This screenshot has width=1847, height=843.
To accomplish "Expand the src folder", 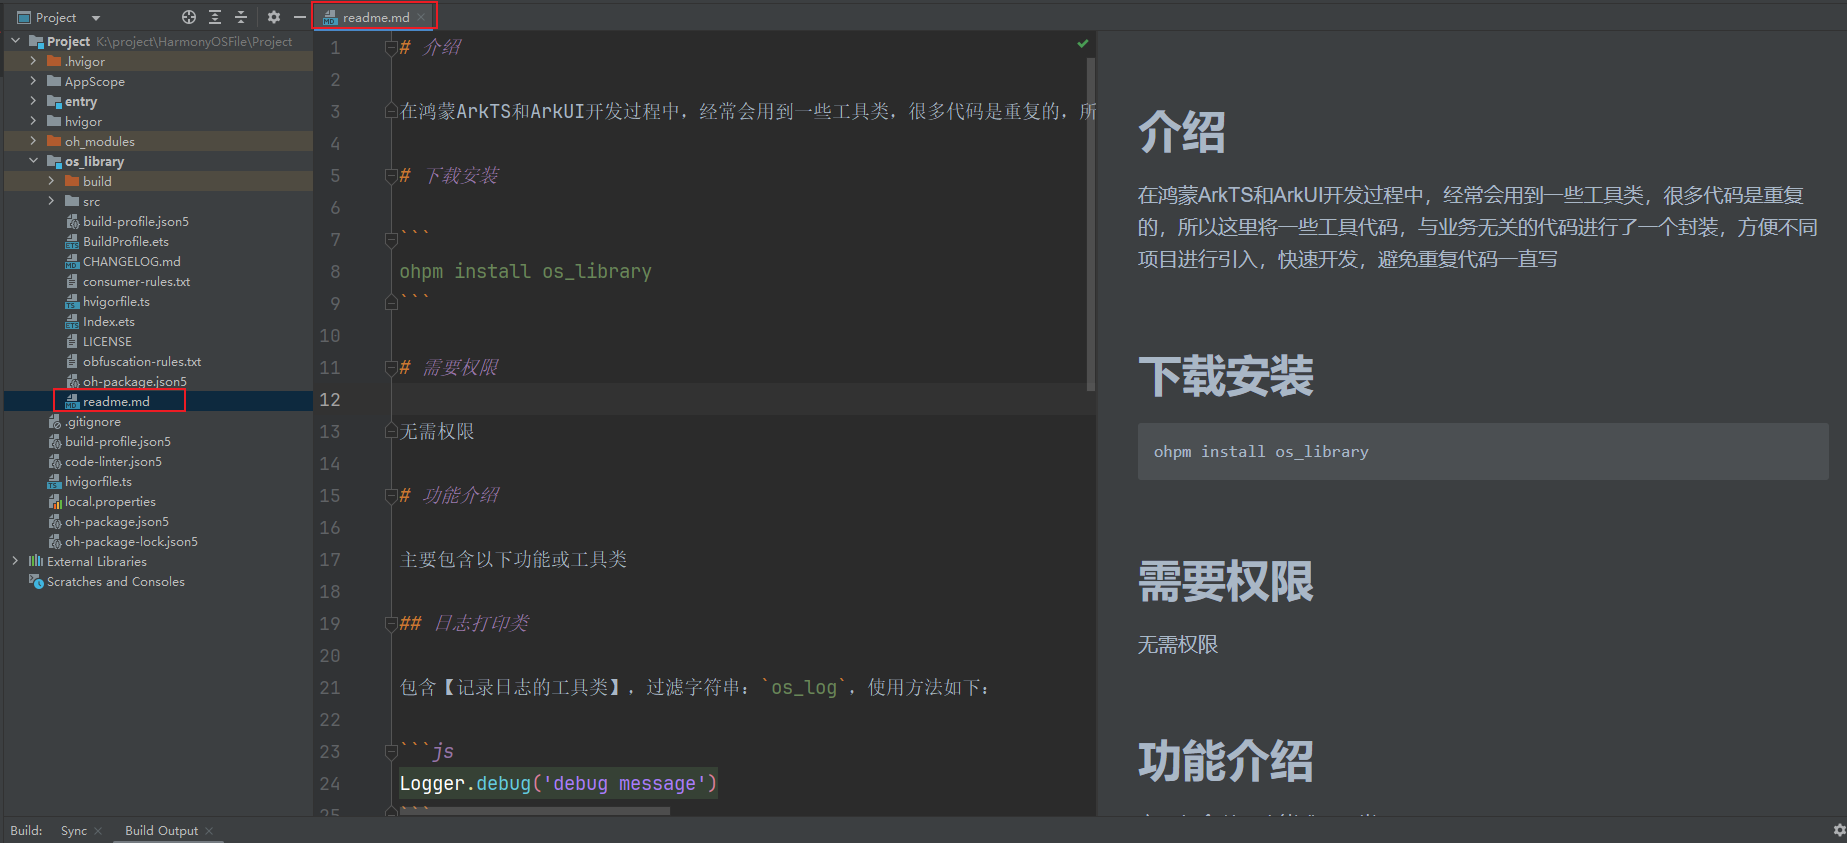I will [x=51, y=201].
